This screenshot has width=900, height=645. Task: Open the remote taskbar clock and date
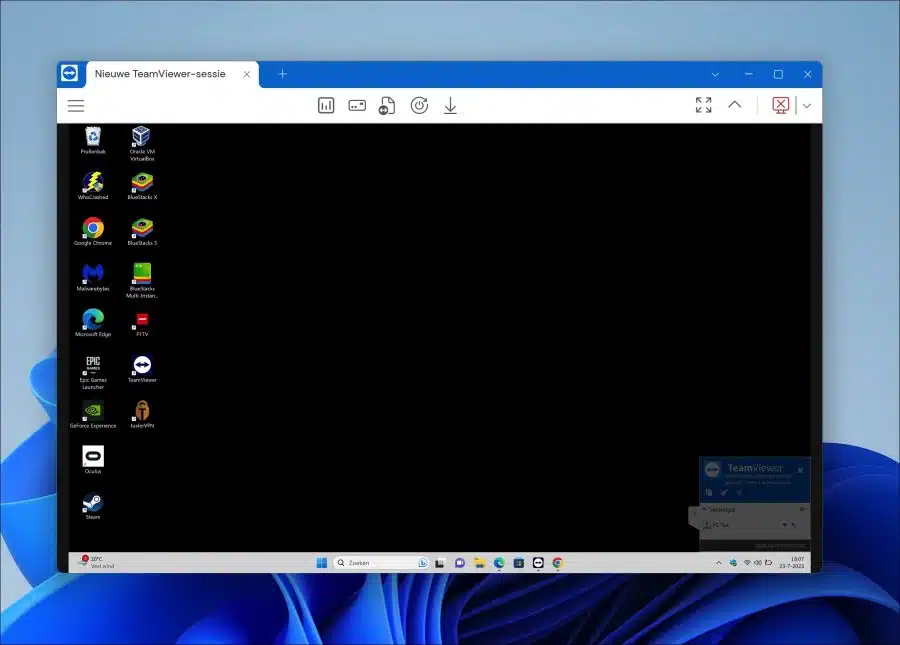[792, 562]
